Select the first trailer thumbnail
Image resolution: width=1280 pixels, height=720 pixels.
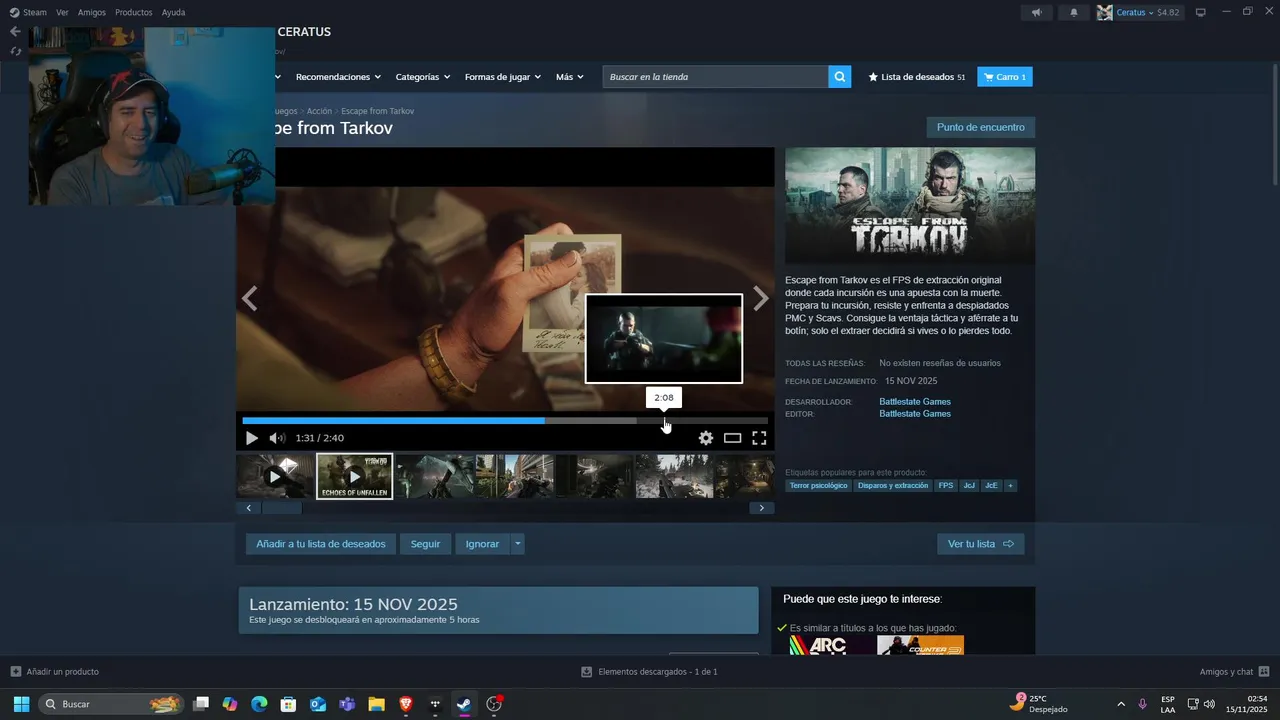pyautogui.click(x=275, y=476)
